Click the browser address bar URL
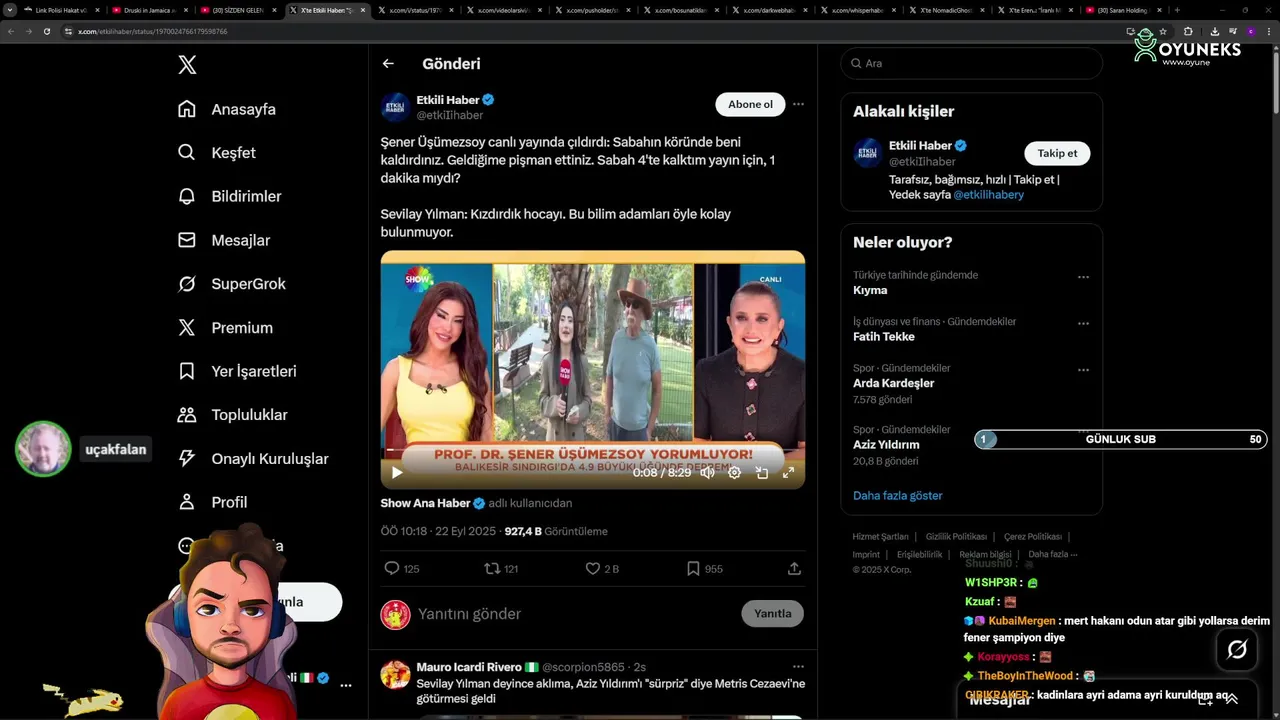 (x=152, y=31)
